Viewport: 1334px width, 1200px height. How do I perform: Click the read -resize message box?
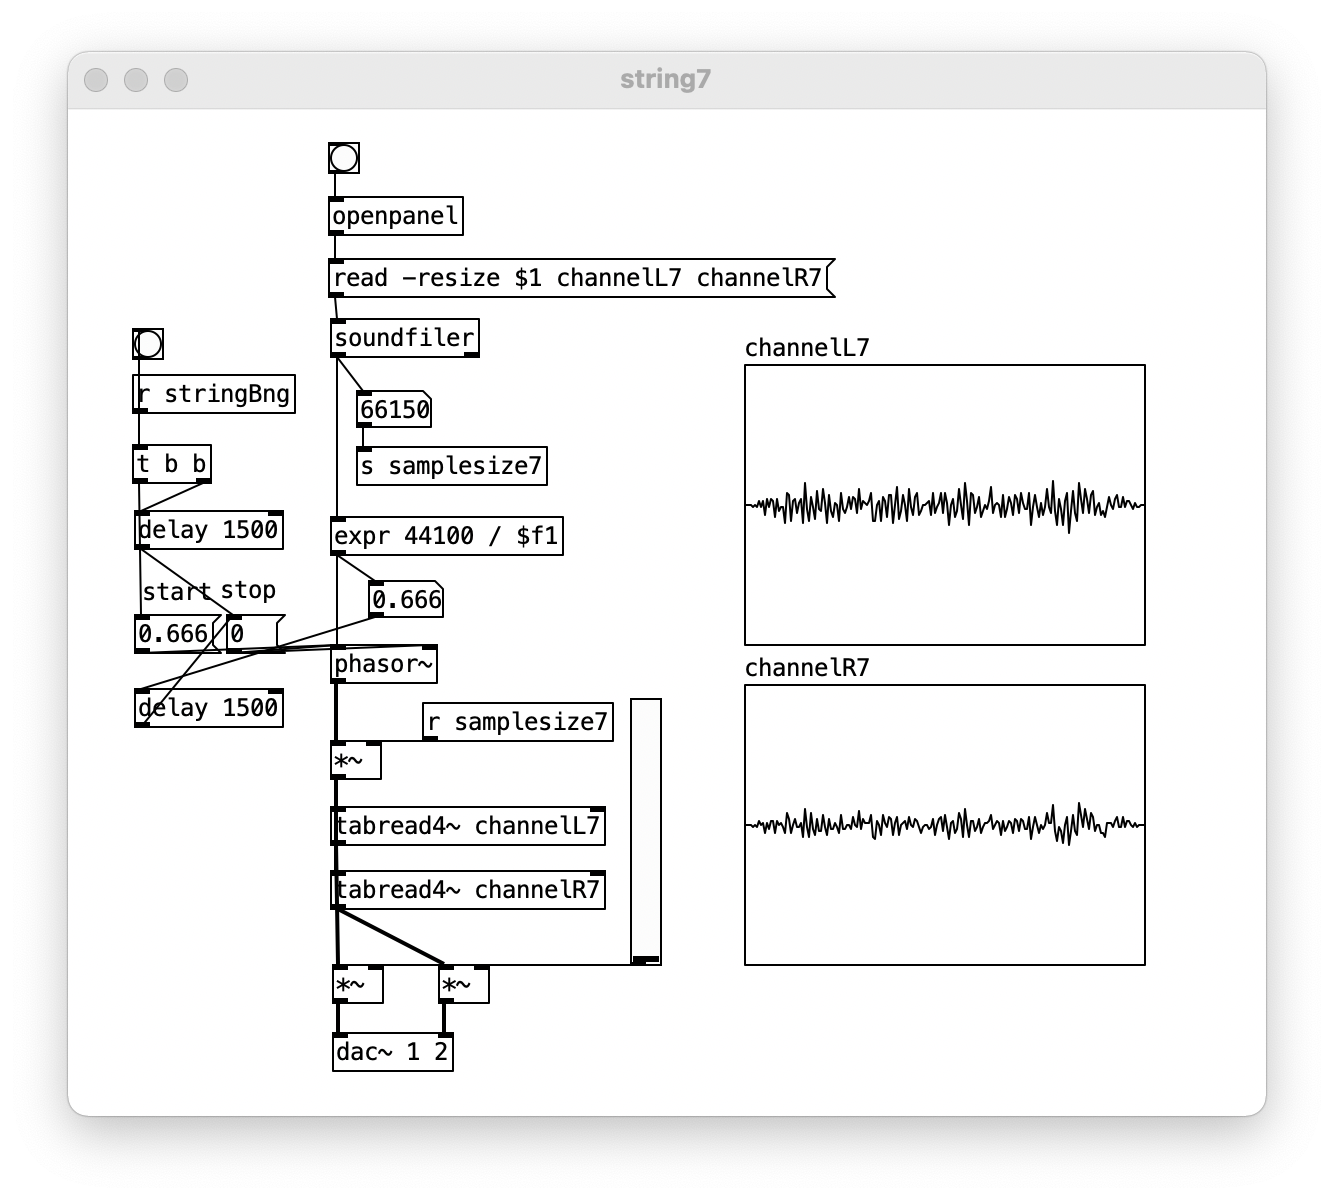point(578,278)
